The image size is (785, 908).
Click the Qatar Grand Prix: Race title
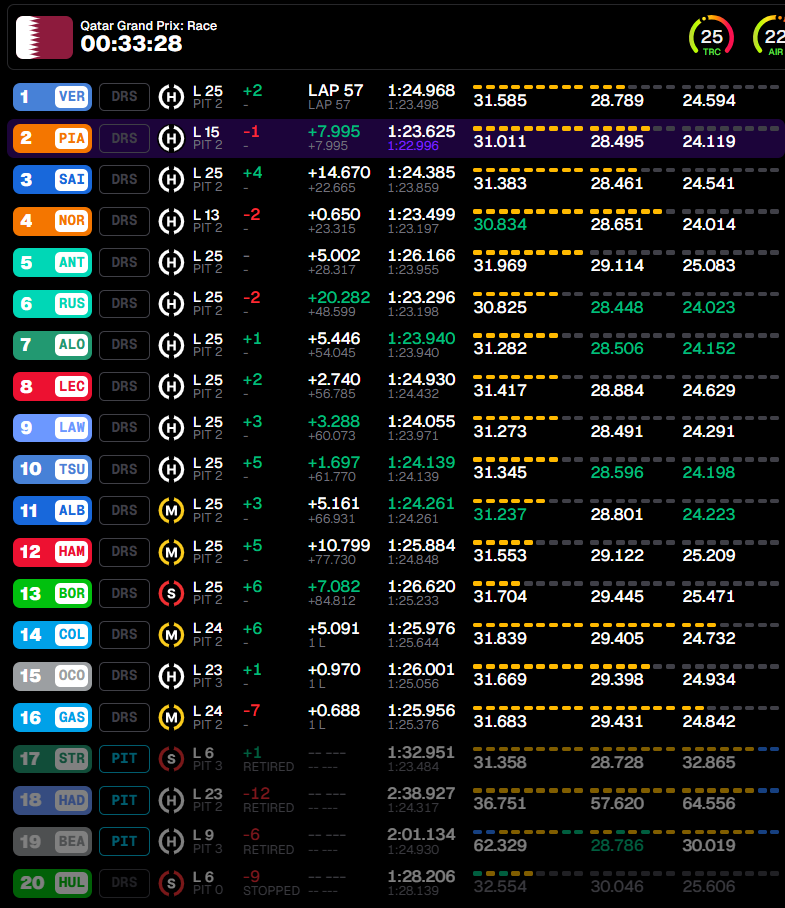[x=149, y=26]
